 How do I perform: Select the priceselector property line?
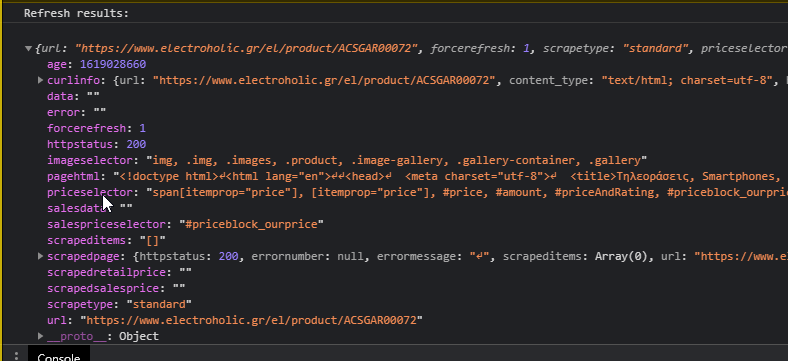point(417,193)
